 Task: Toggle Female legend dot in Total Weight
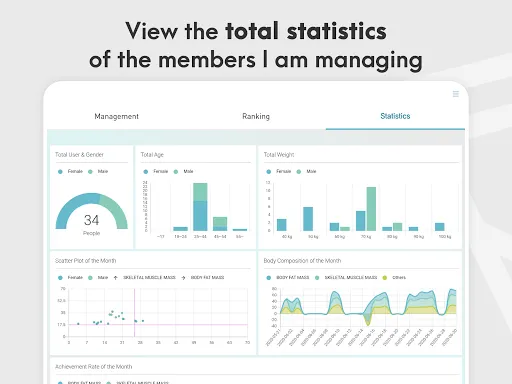269,172
